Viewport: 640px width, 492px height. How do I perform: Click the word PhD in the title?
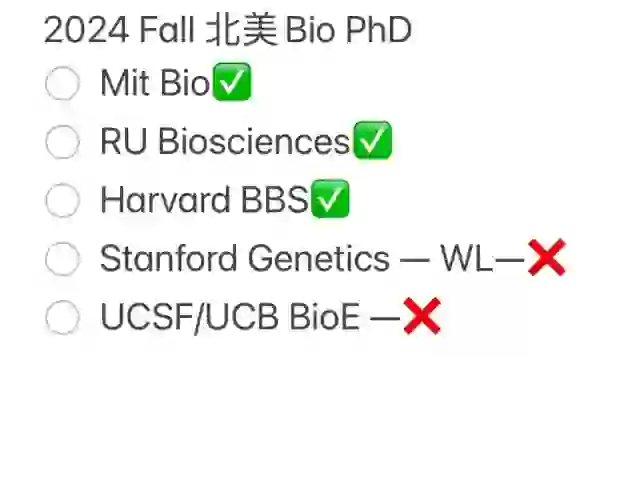(x=379, y=30)
